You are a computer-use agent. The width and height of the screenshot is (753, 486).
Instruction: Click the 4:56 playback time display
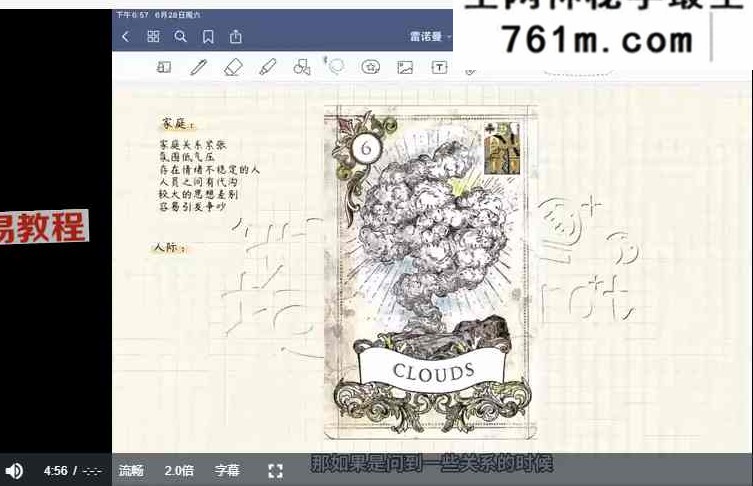coord(56,471)
